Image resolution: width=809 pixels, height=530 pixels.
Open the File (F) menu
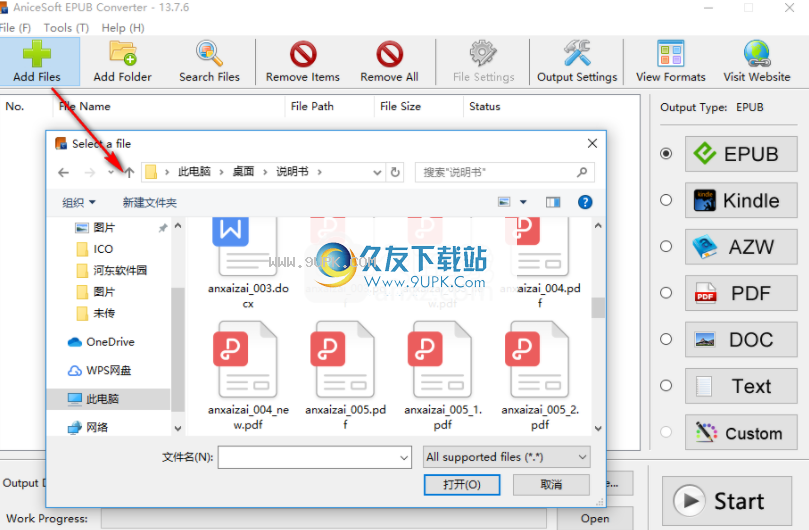coord(15,28)
